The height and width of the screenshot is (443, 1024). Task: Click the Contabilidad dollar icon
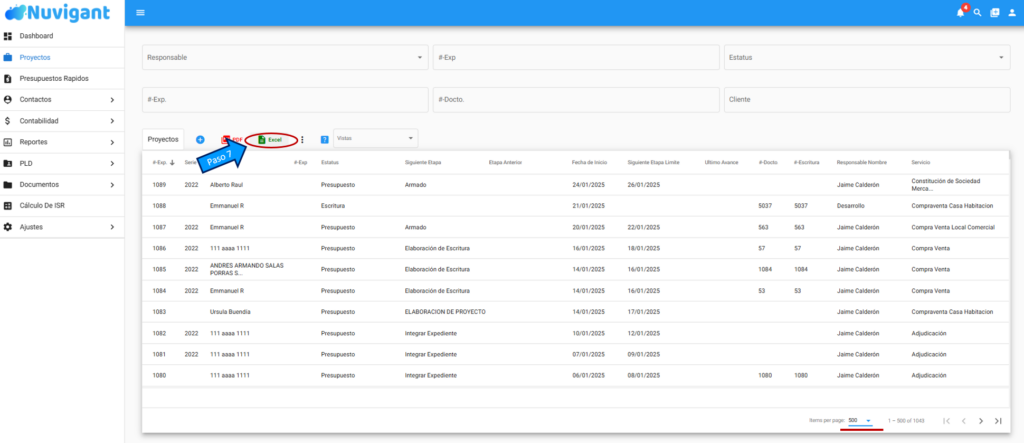pos(8,121)
